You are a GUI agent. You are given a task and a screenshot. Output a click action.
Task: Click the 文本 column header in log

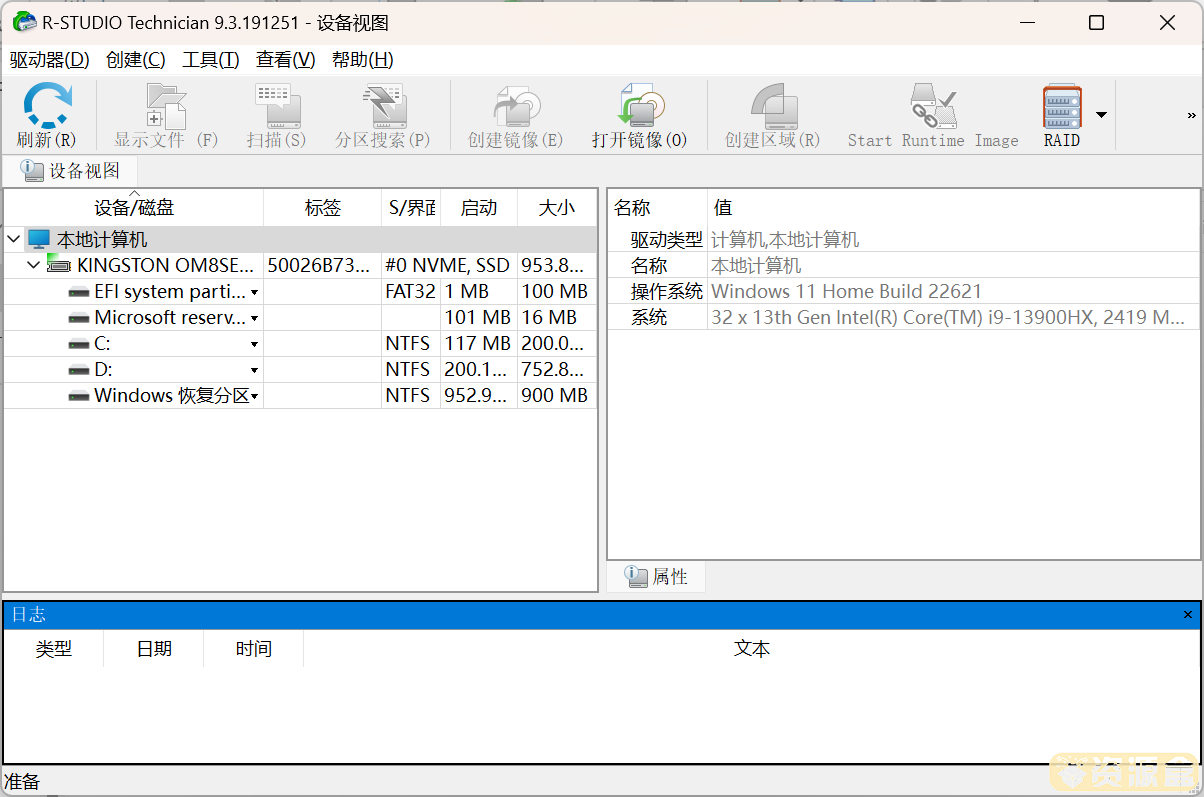click(x=751, y=649)
